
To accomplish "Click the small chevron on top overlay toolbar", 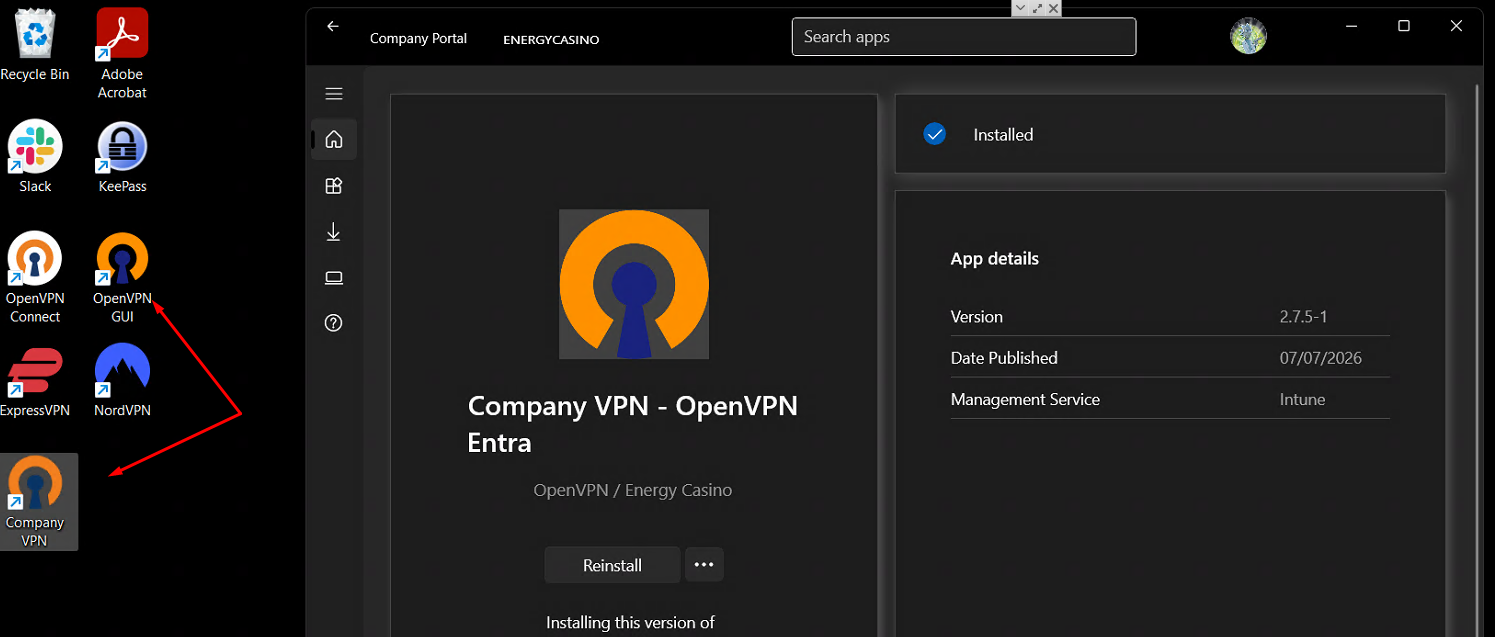I will click(x=1020, y=7).
